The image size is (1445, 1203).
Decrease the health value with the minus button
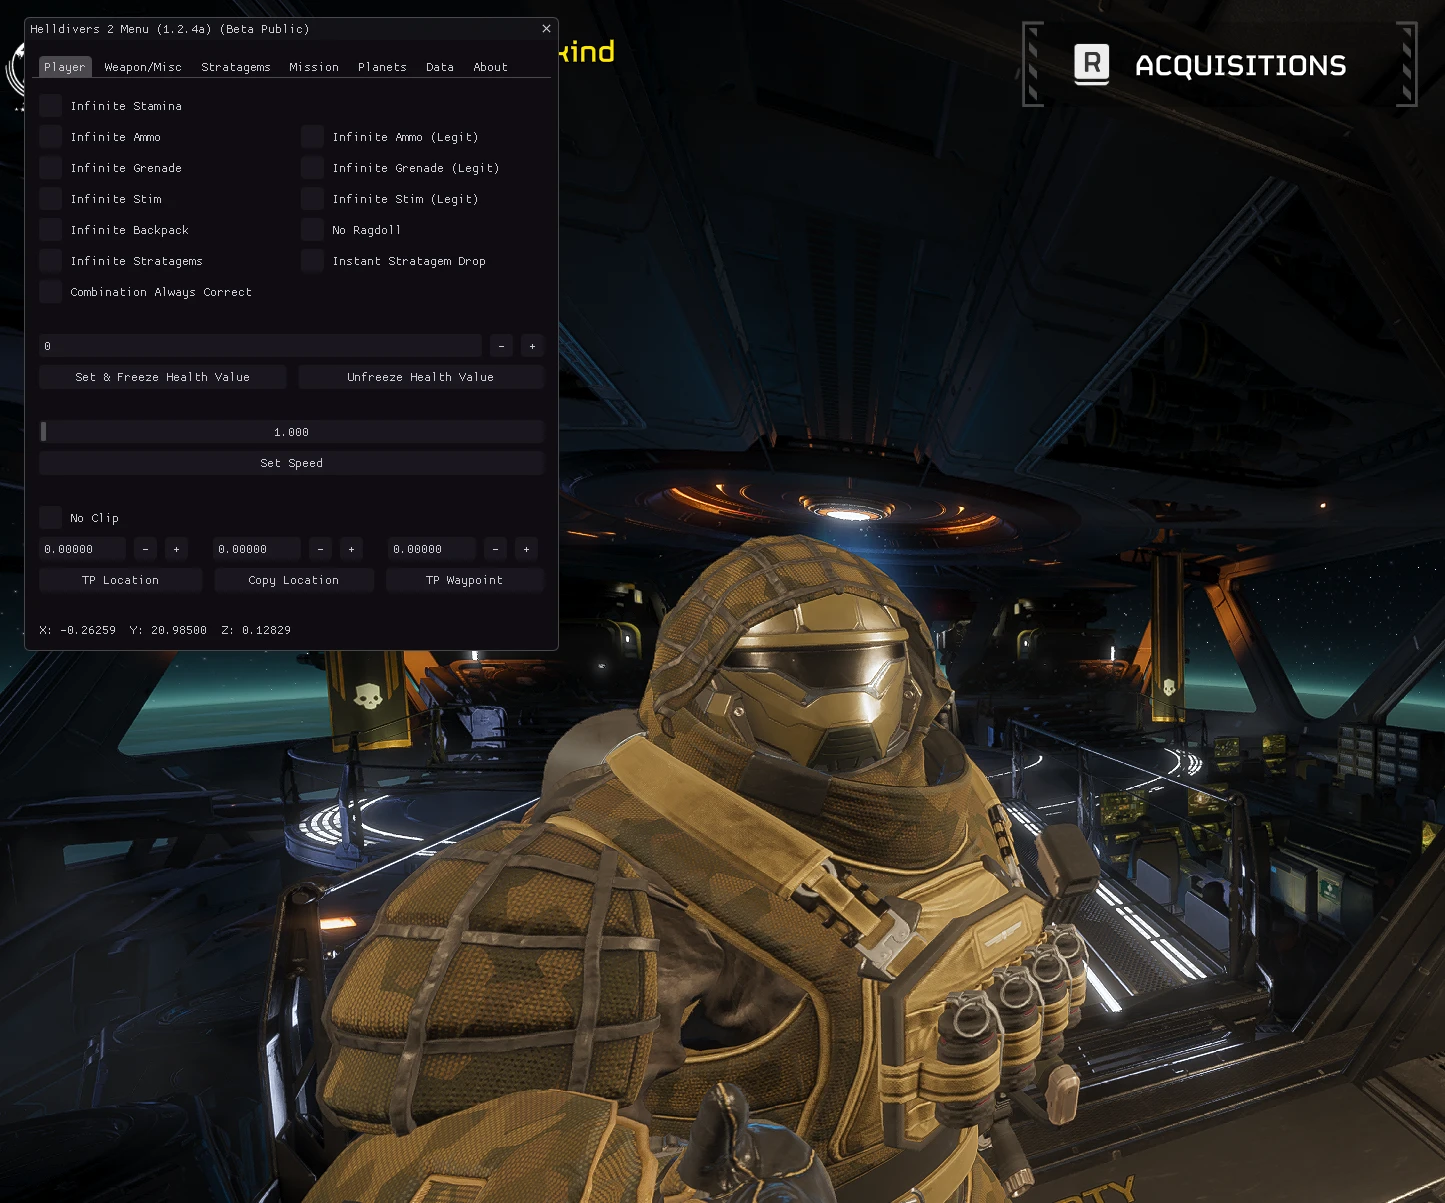(x=501, y=346)
